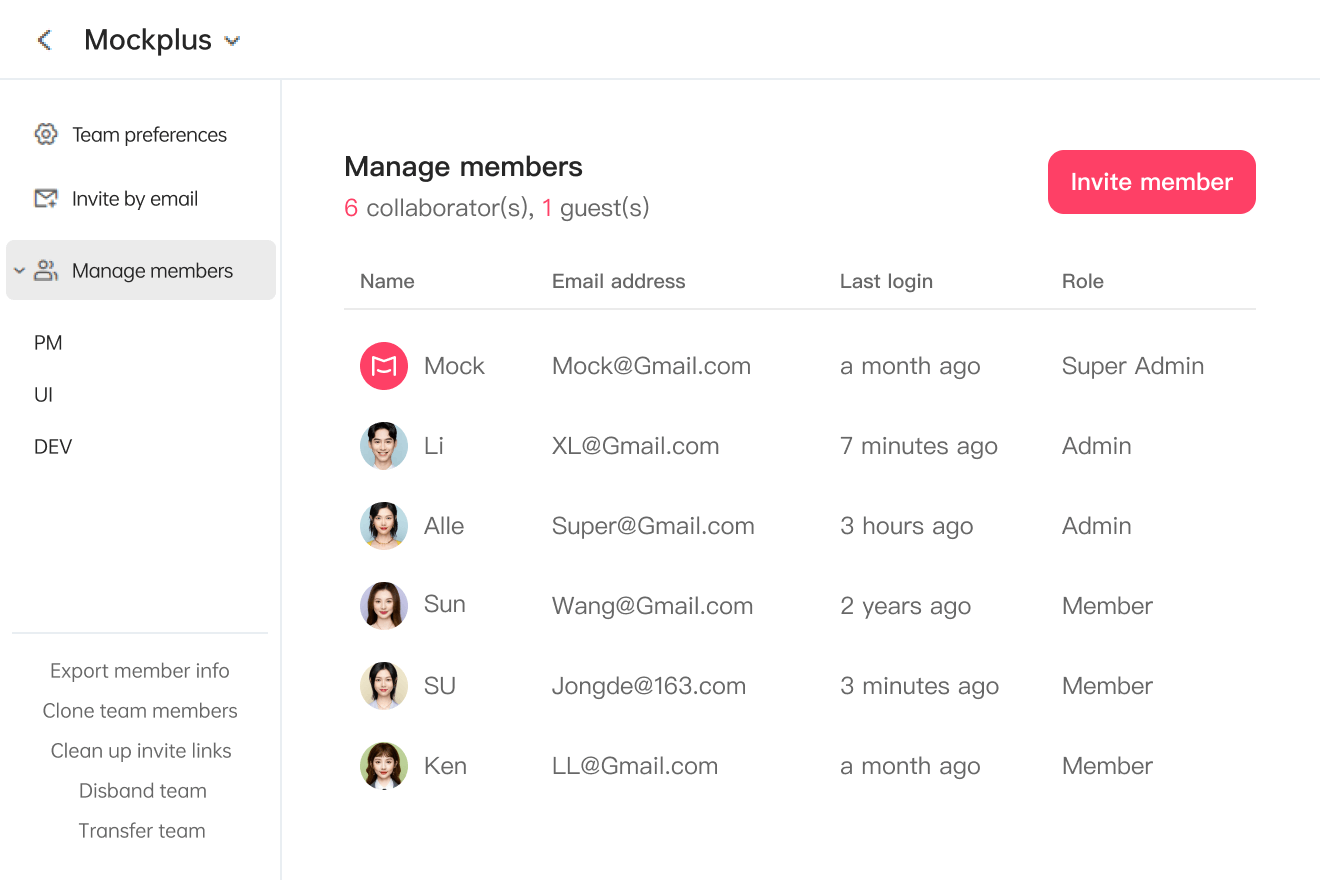Click Clean up invite links
This screenshot has width=1320, height=880.
(141, 751)
